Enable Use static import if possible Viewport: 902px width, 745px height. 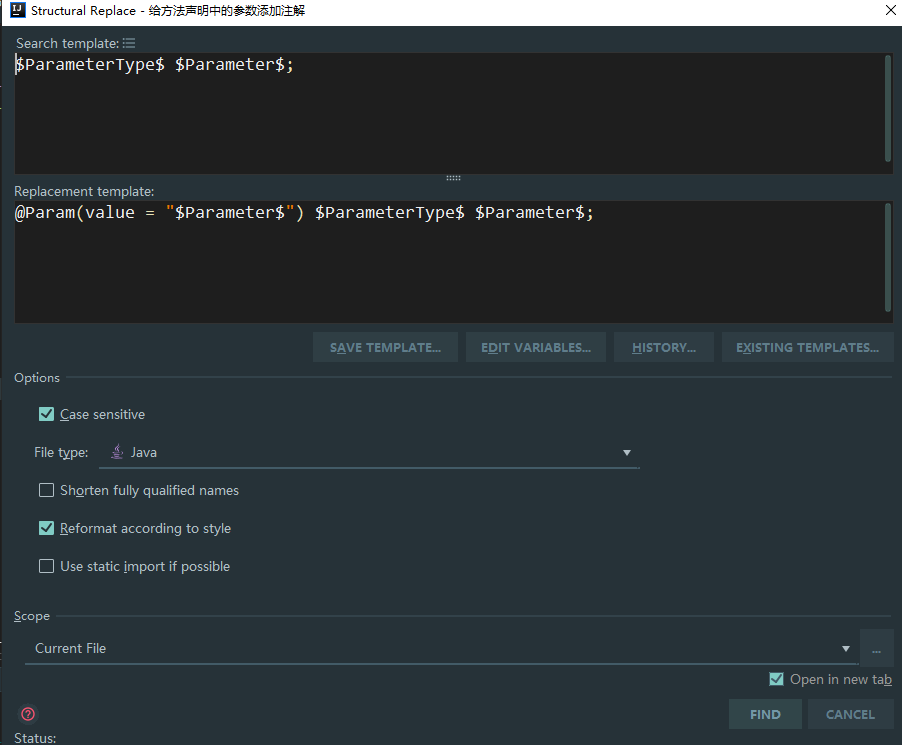click(46, 566)
